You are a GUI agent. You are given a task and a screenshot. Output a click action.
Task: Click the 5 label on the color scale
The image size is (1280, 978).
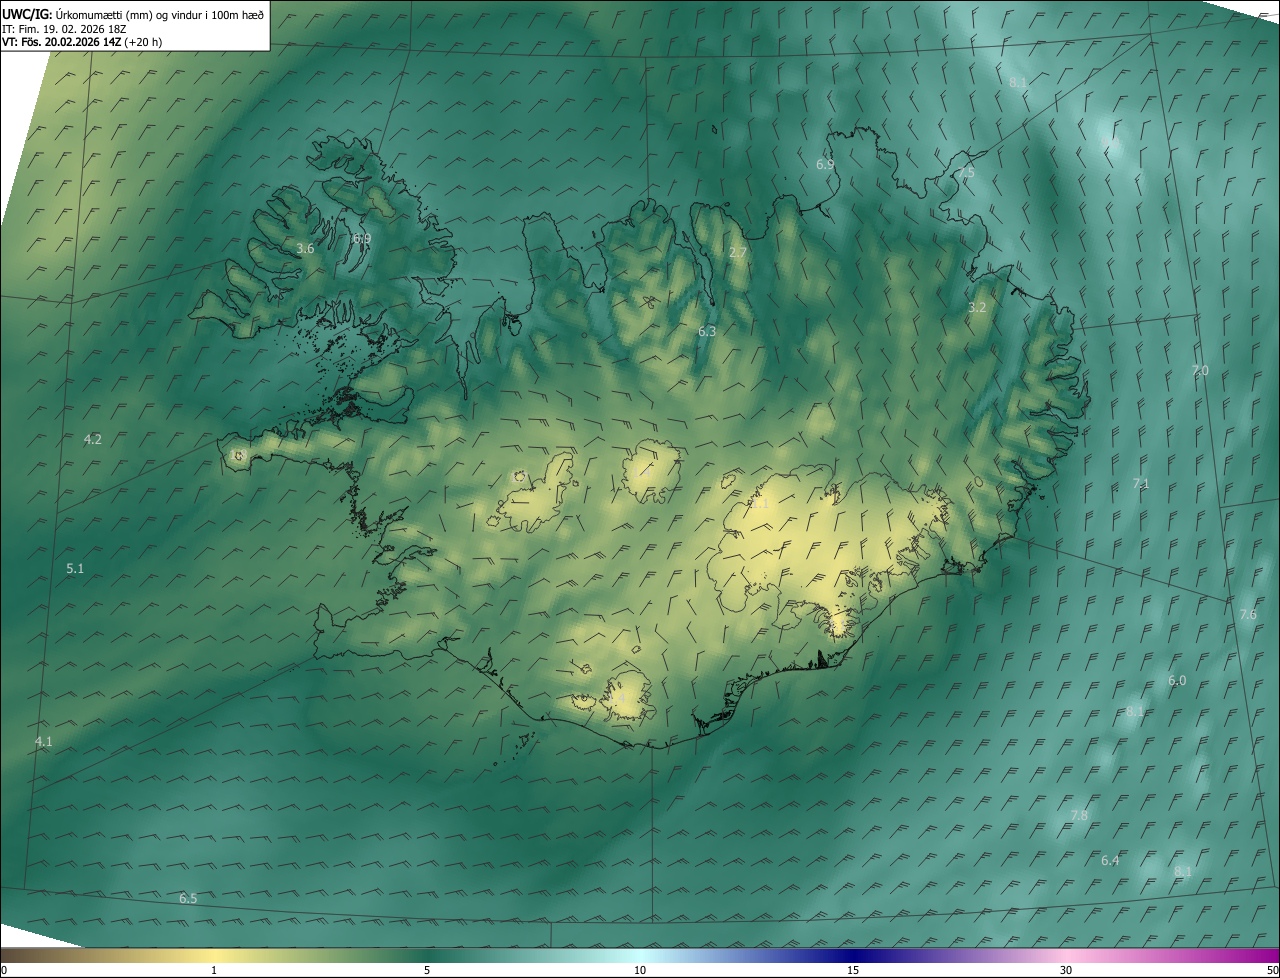(427, 970)
